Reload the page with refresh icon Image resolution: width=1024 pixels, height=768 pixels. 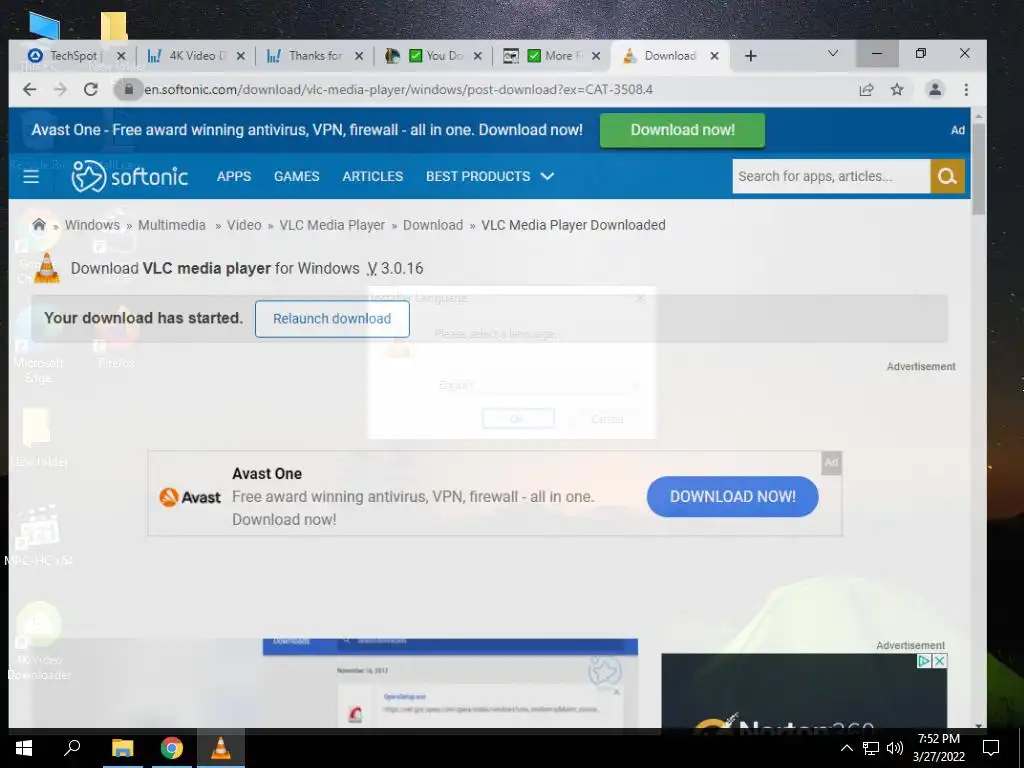pyautogui.click(x=91, y=89)
